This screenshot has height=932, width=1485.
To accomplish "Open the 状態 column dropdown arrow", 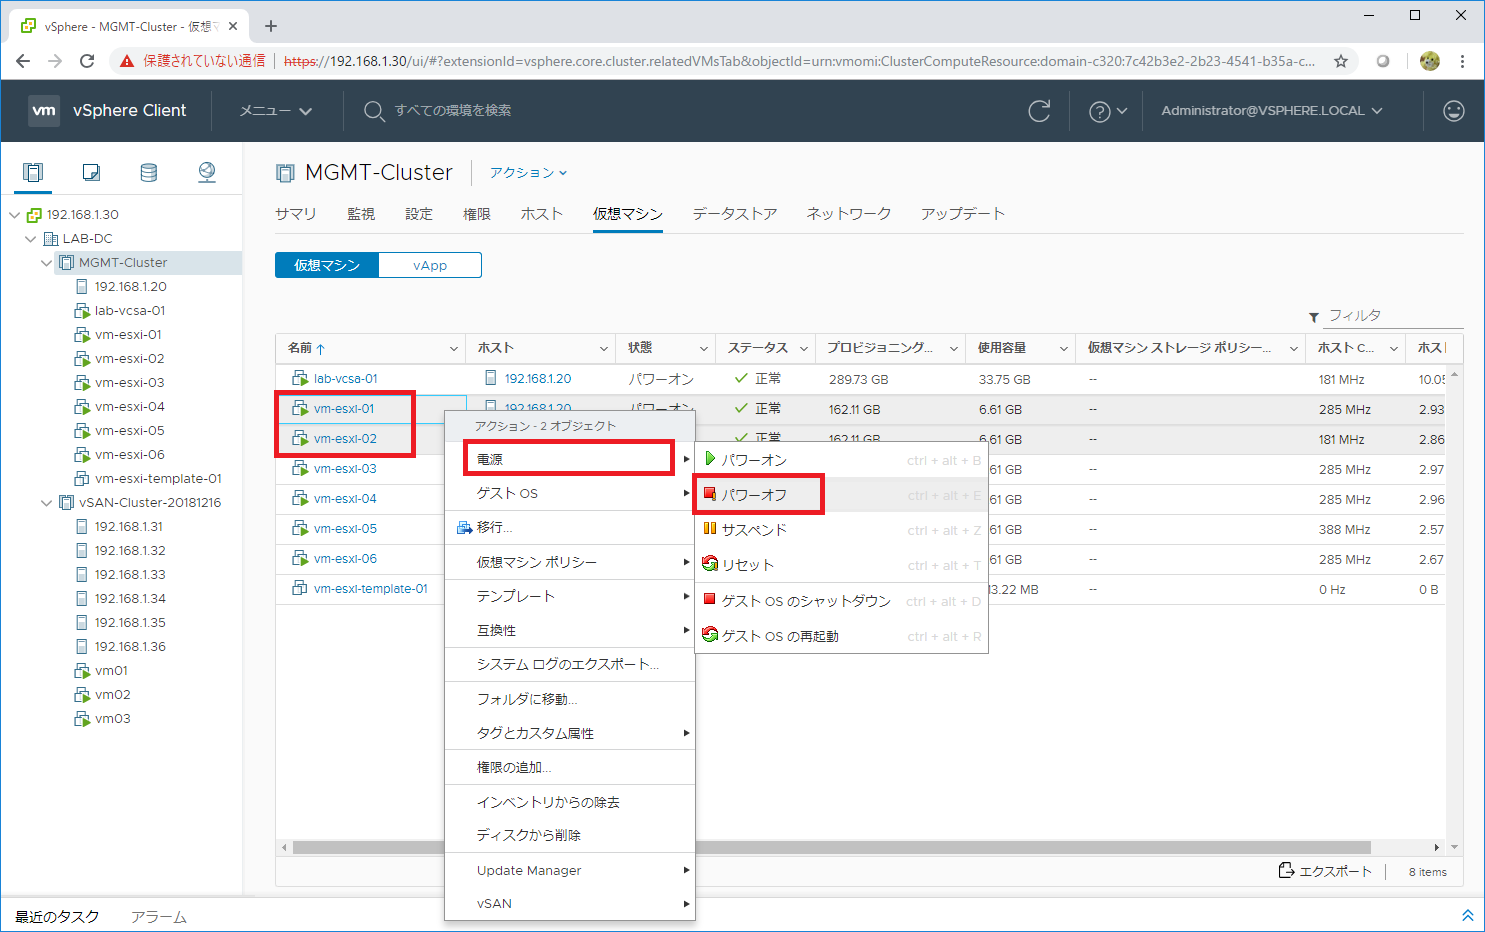I will click(703, 349).
